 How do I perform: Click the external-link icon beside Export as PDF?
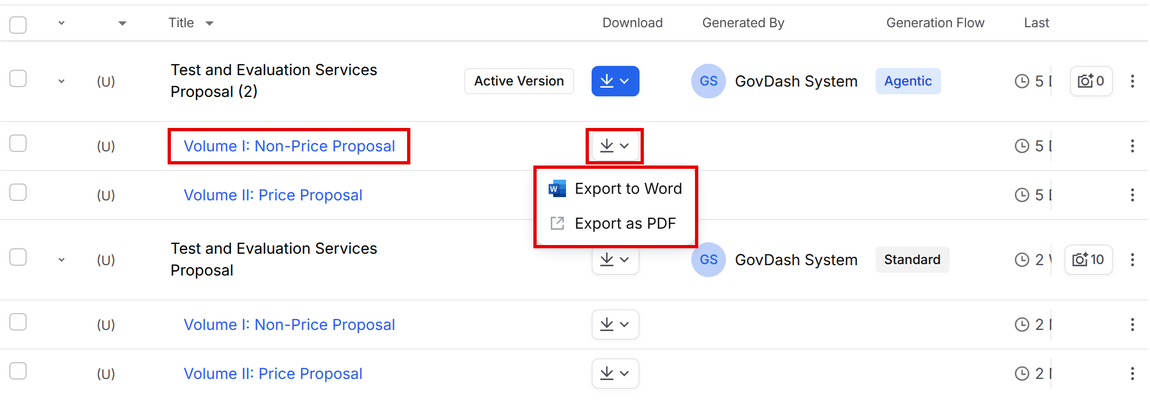tap(557, 224)
